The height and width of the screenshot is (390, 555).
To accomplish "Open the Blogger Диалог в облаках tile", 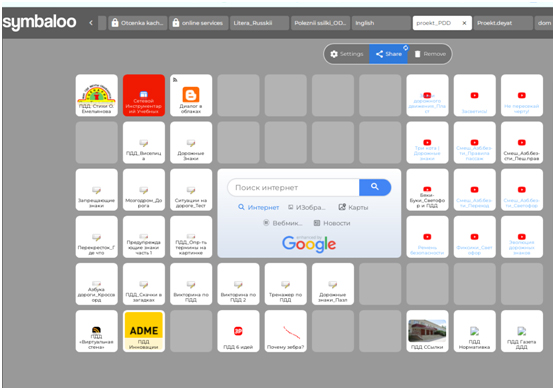I will click(x=191, y=95).
